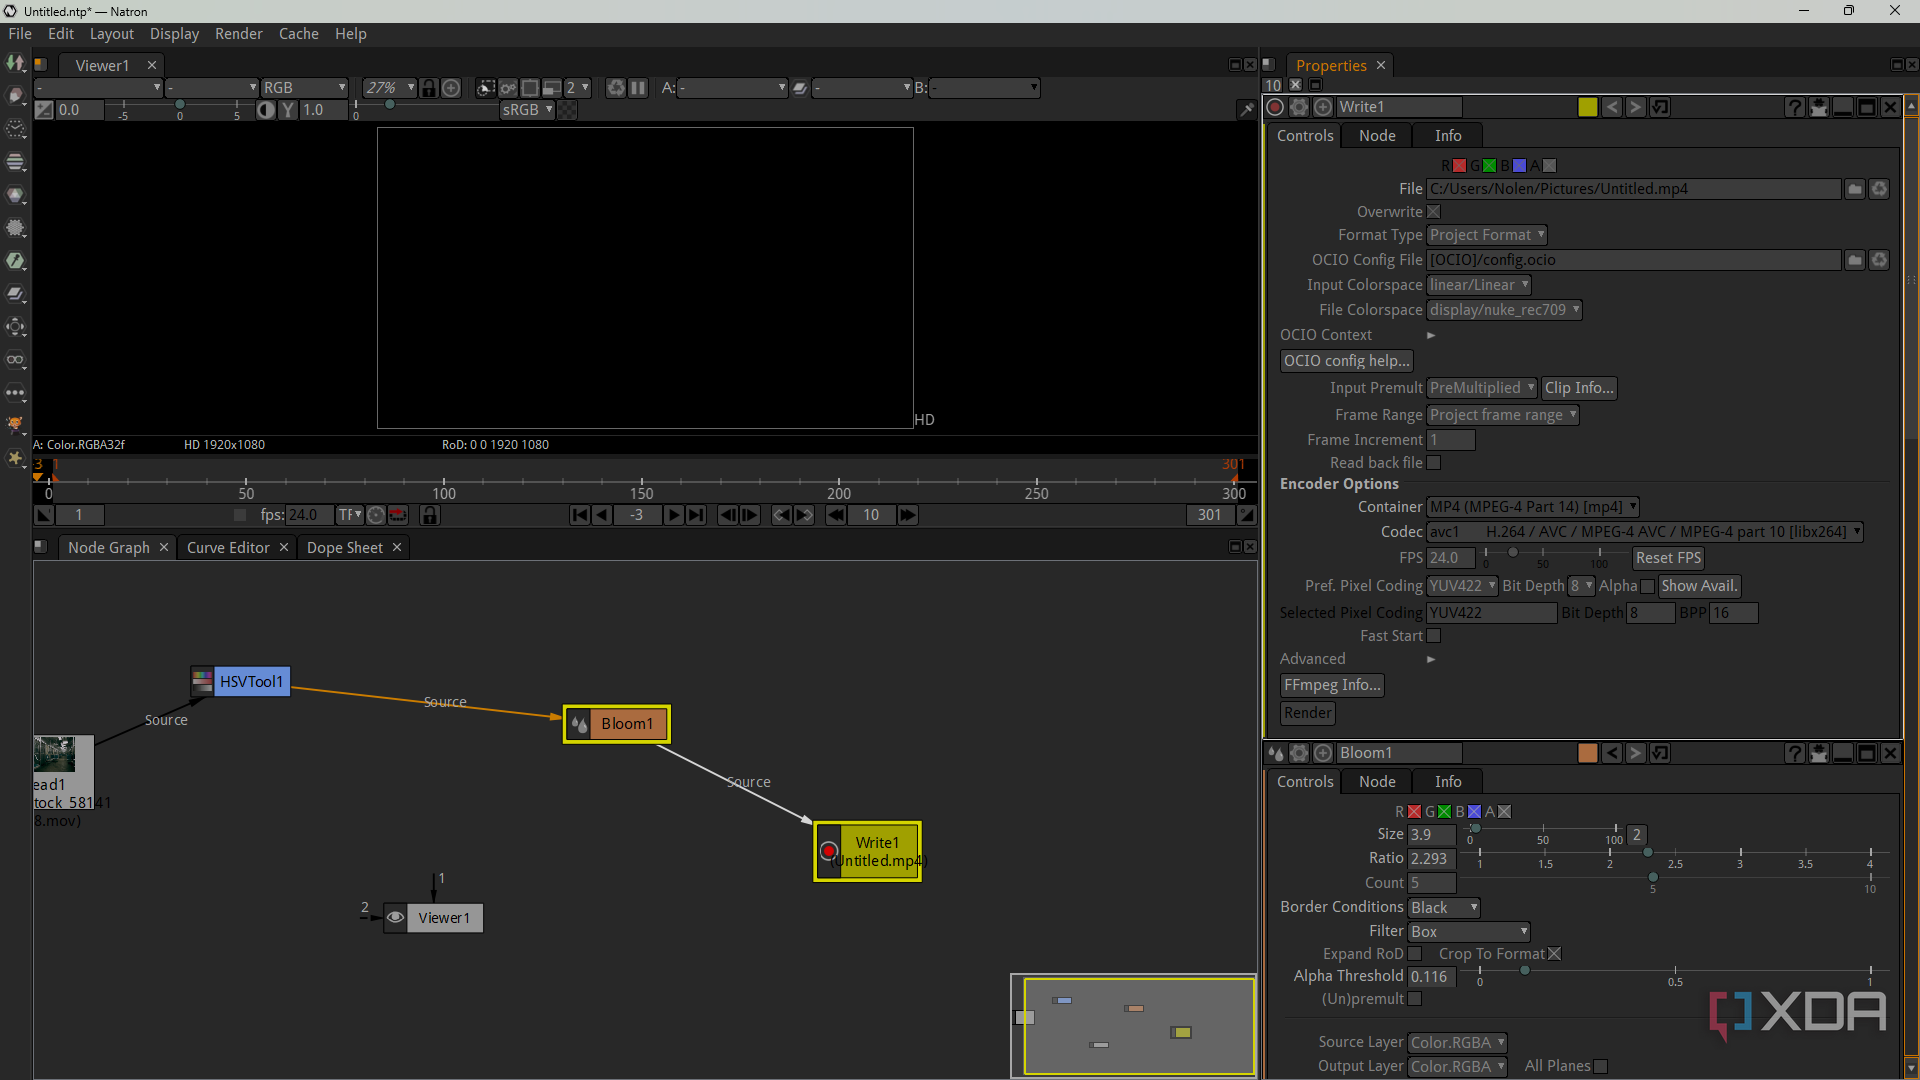Click the Render button in Write1
Screen dimensions: 1920x1080
[x=1308, y=713]
